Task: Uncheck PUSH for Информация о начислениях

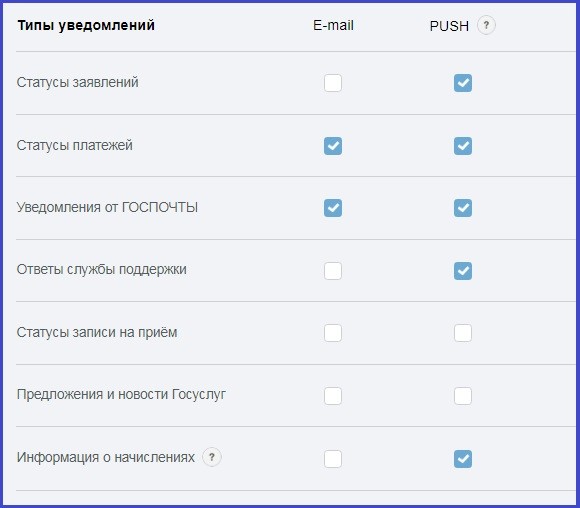Action: tap(463, 459)
